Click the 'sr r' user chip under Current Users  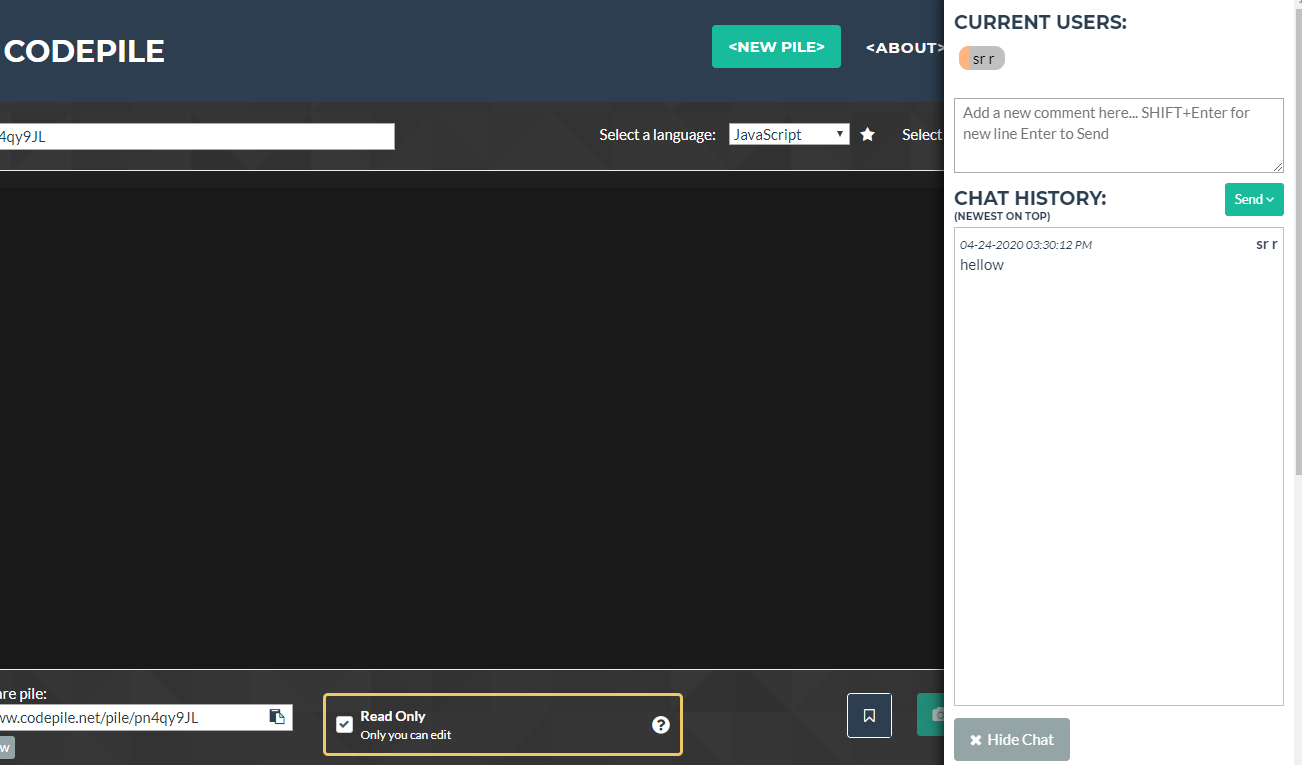click(x=982, y=58)
